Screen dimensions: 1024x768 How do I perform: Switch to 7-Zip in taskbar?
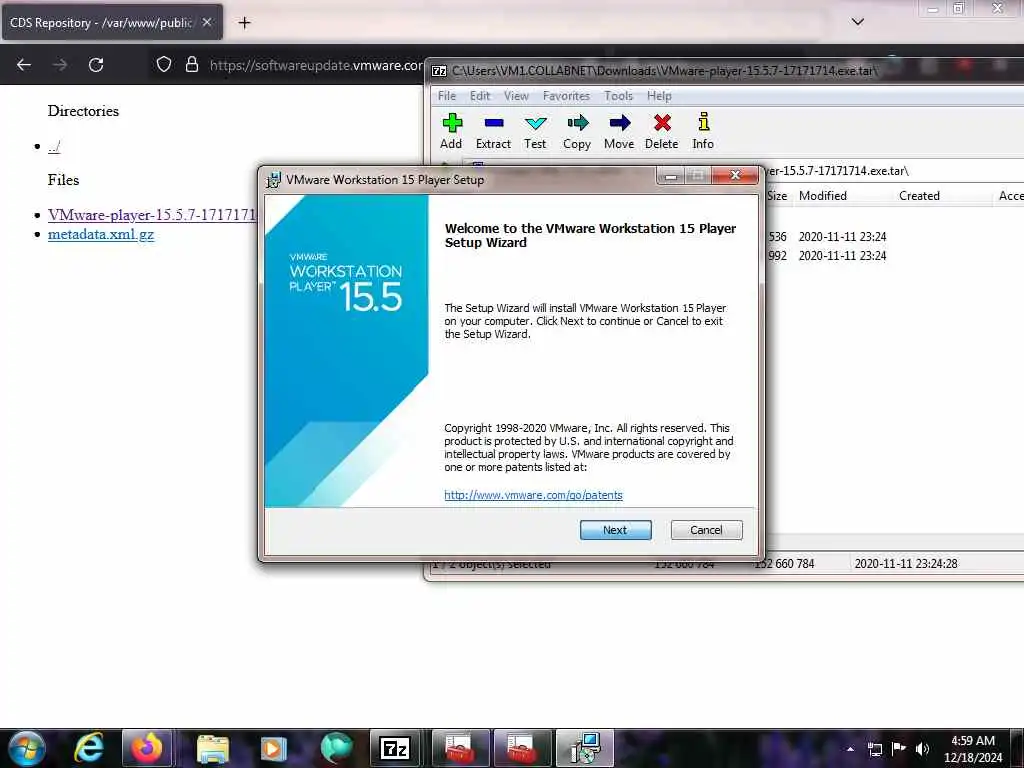coord(395,748)
